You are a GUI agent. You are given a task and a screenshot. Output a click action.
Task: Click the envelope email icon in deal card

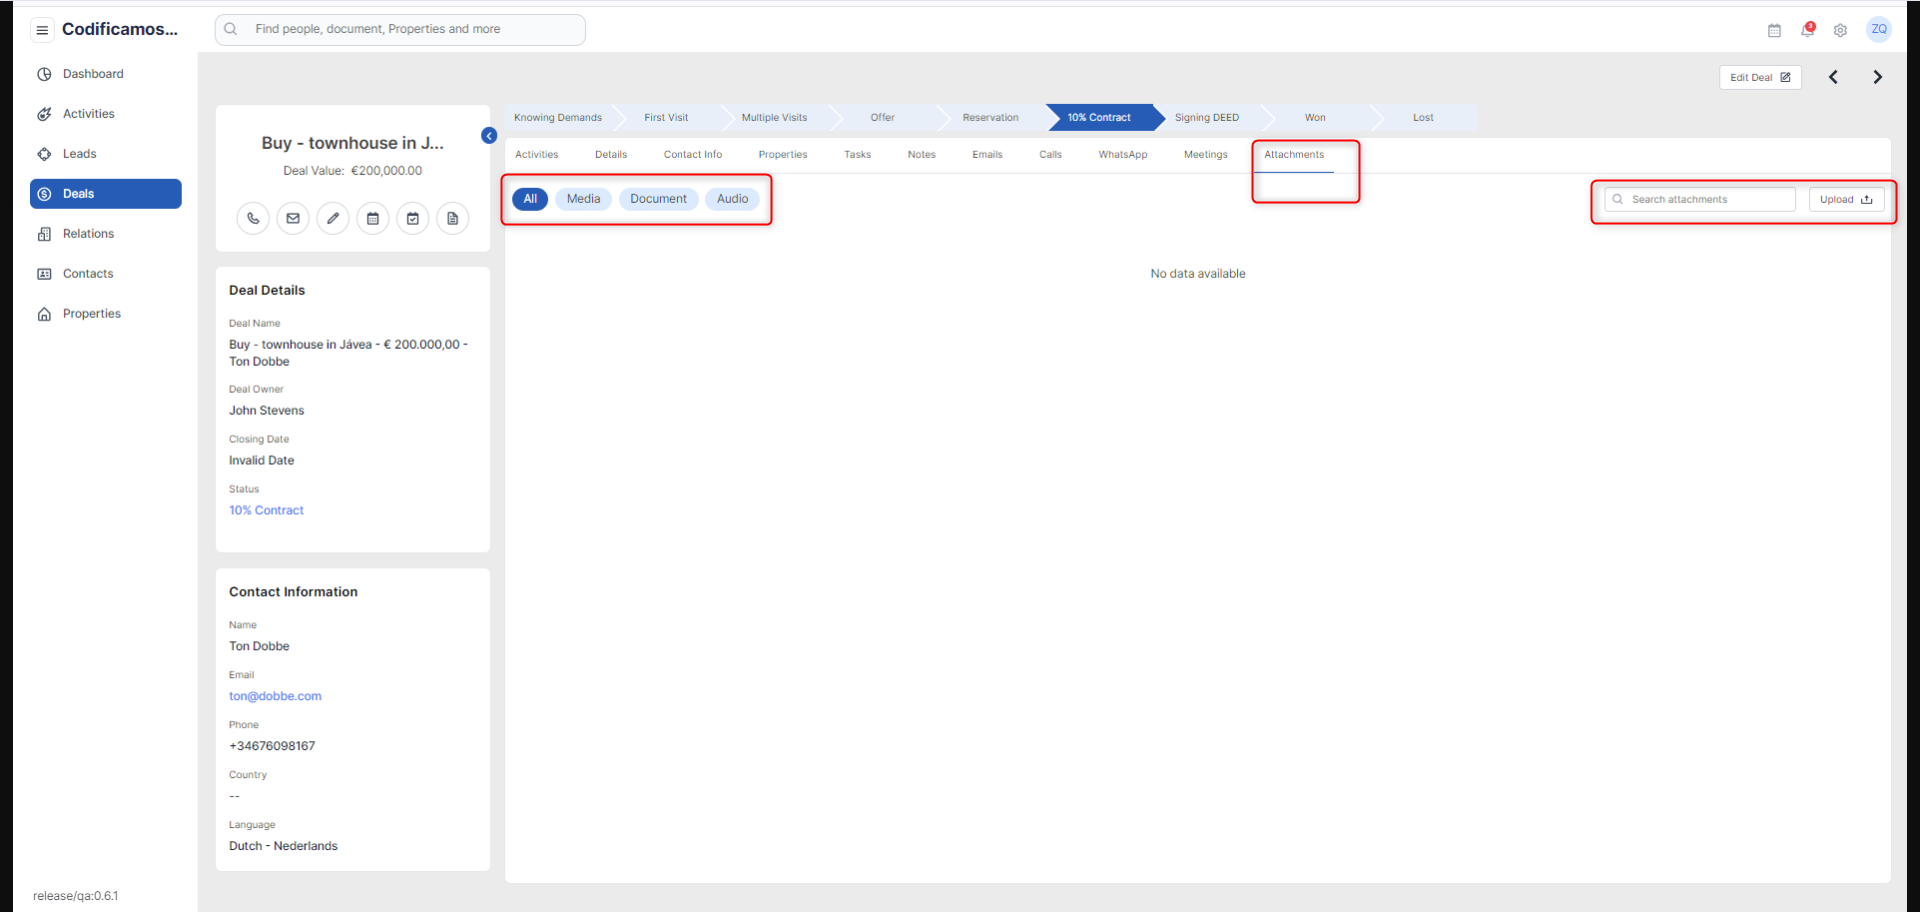[293, 218]
